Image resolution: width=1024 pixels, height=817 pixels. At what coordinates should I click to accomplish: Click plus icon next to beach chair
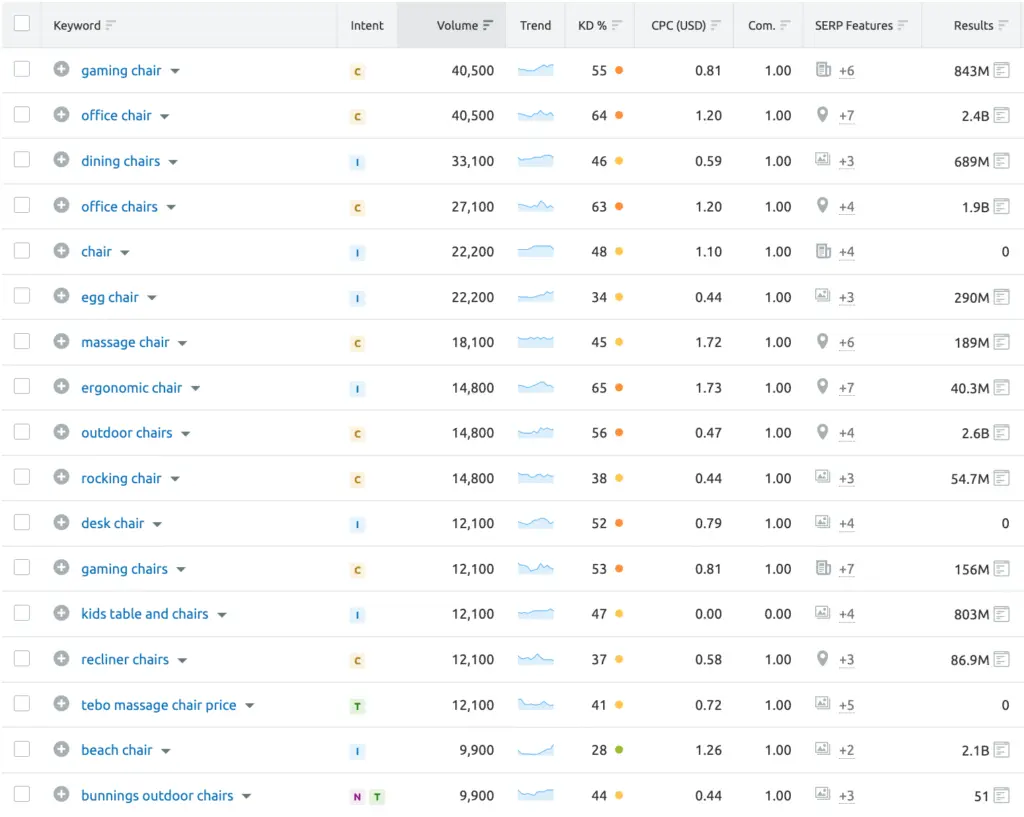pos(61,749)
